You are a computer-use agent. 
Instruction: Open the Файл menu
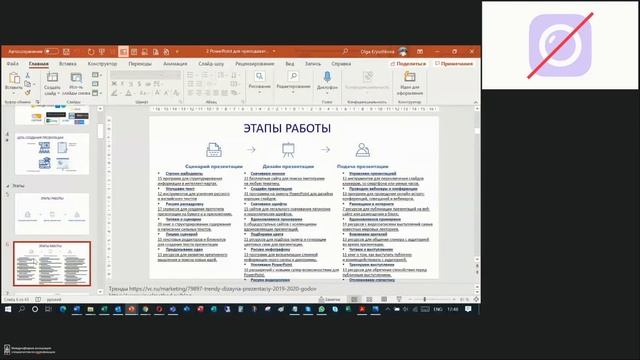[x=13, y=64]
